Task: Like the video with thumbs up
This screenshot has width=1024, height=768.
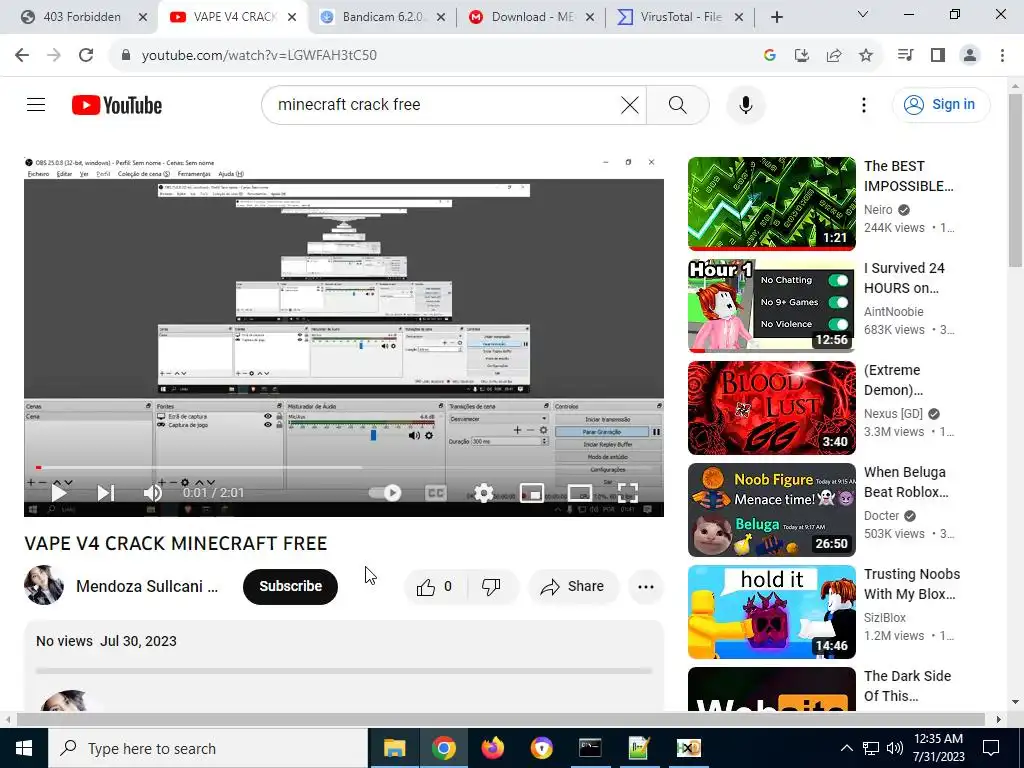Action: [436, 586]
